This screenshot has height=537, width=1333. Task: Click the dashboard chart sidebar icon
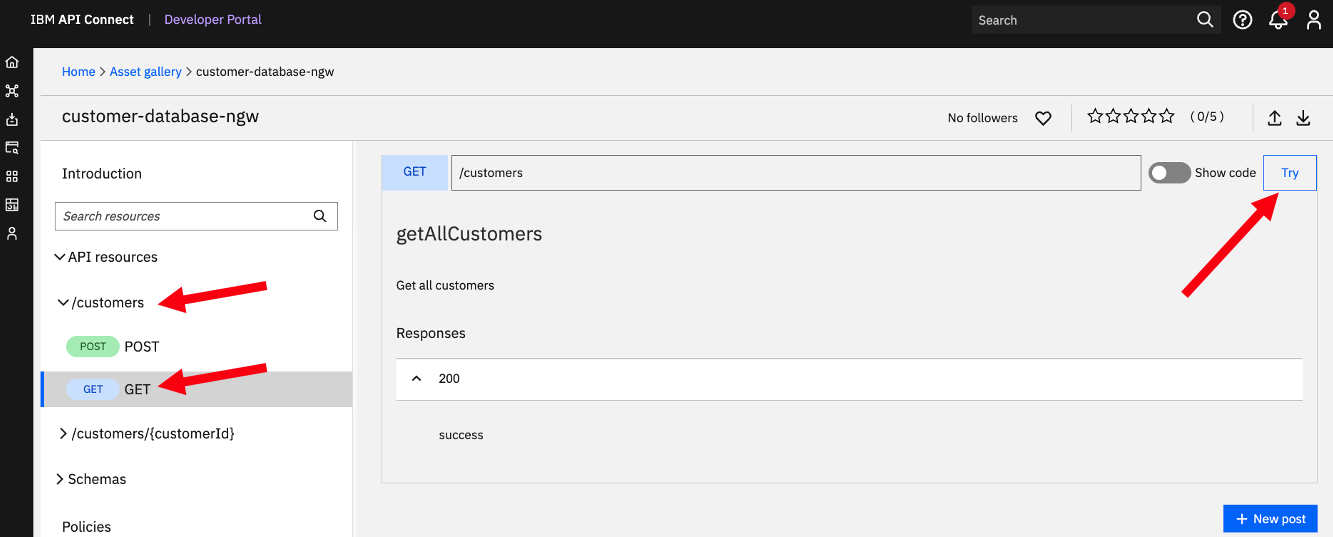tap(12, 205)
